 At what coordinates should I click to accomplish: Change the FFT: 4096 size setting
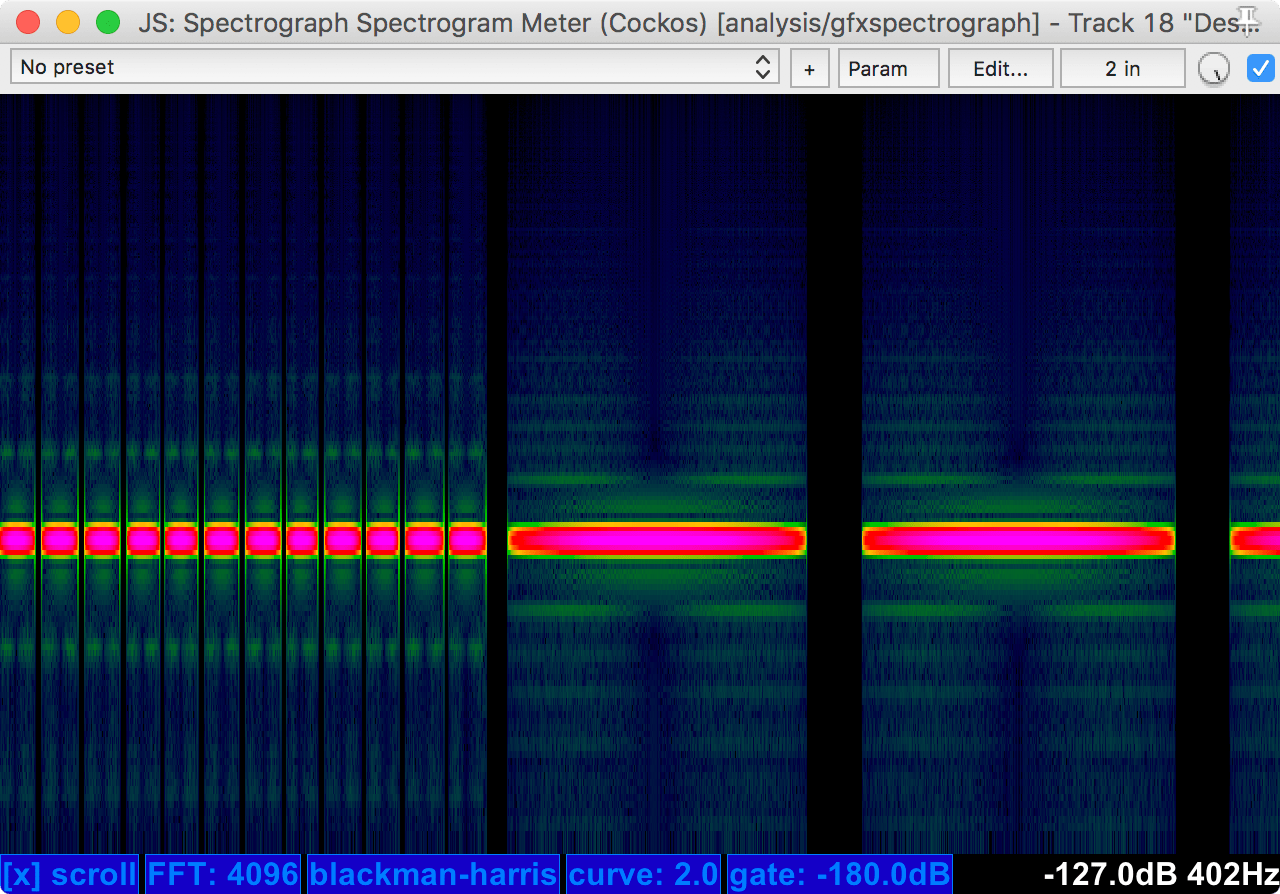tap(223, 874)
